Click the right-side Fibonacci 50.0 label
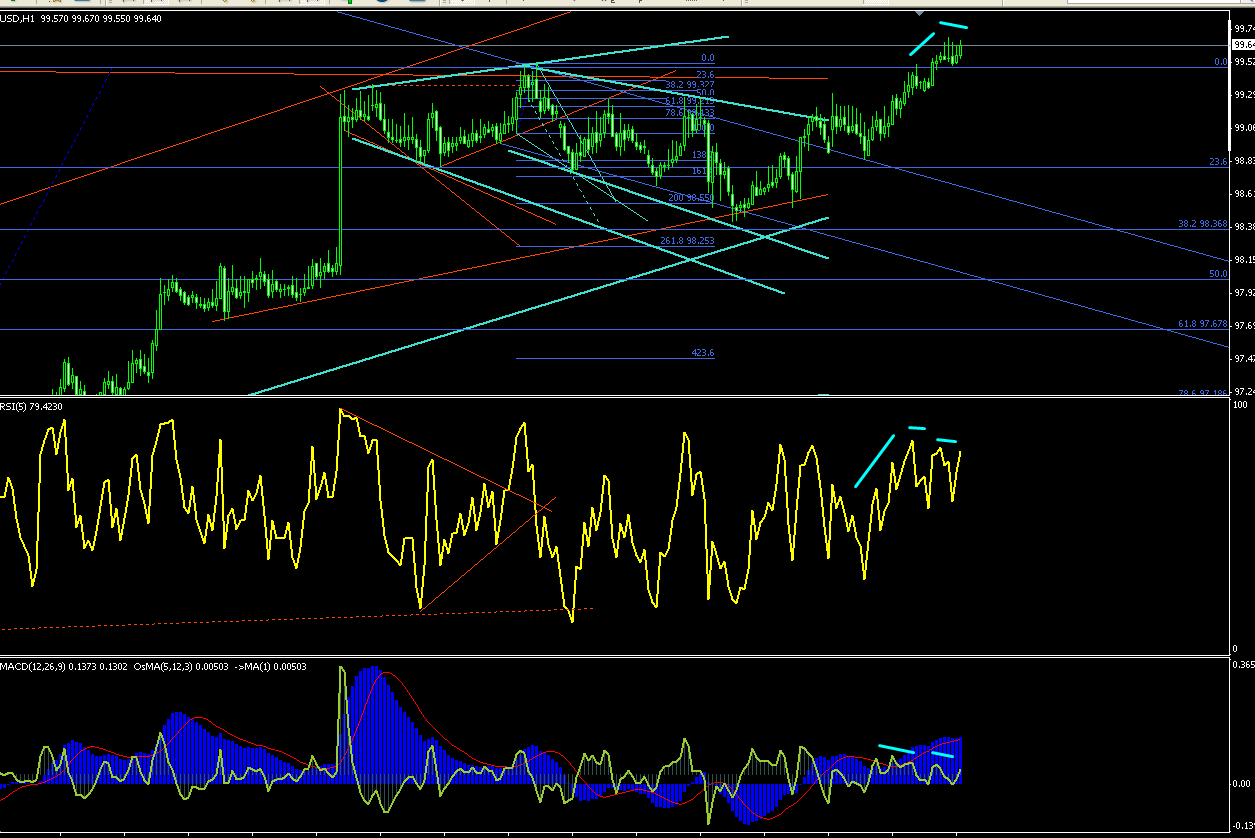Image resolution: width=1255 pixels, height=838 pixels. pos(1218,274)
